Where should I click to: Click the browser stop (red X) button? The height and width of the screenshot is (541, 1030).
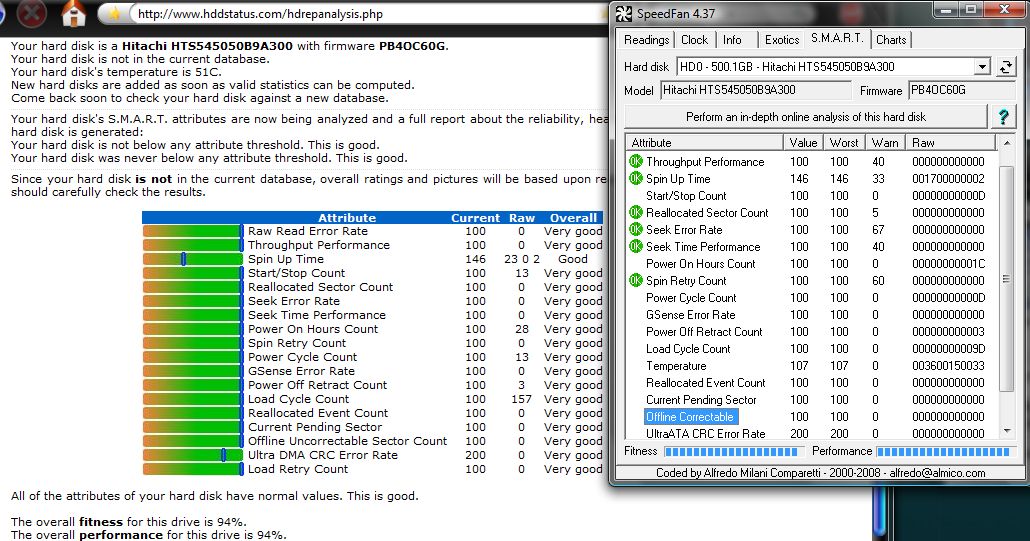click(x=31, y=12)
